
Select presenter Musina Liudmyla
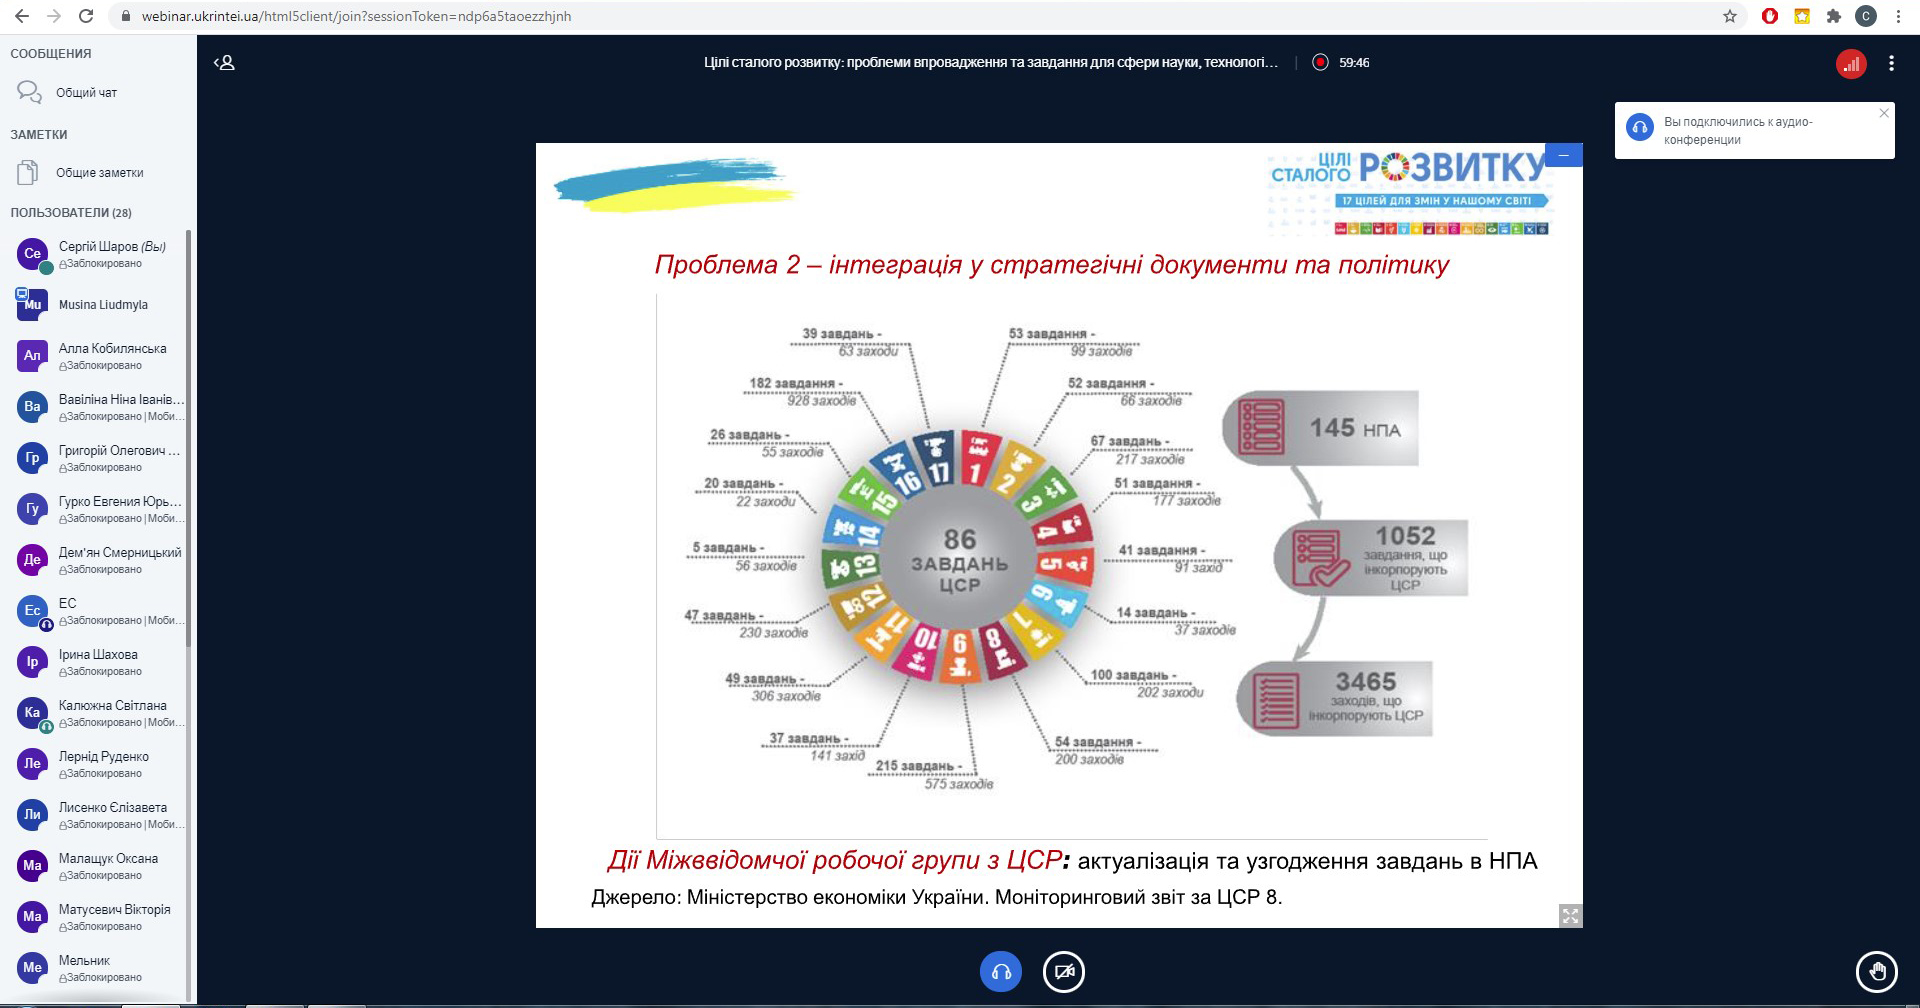coord(98,305)
